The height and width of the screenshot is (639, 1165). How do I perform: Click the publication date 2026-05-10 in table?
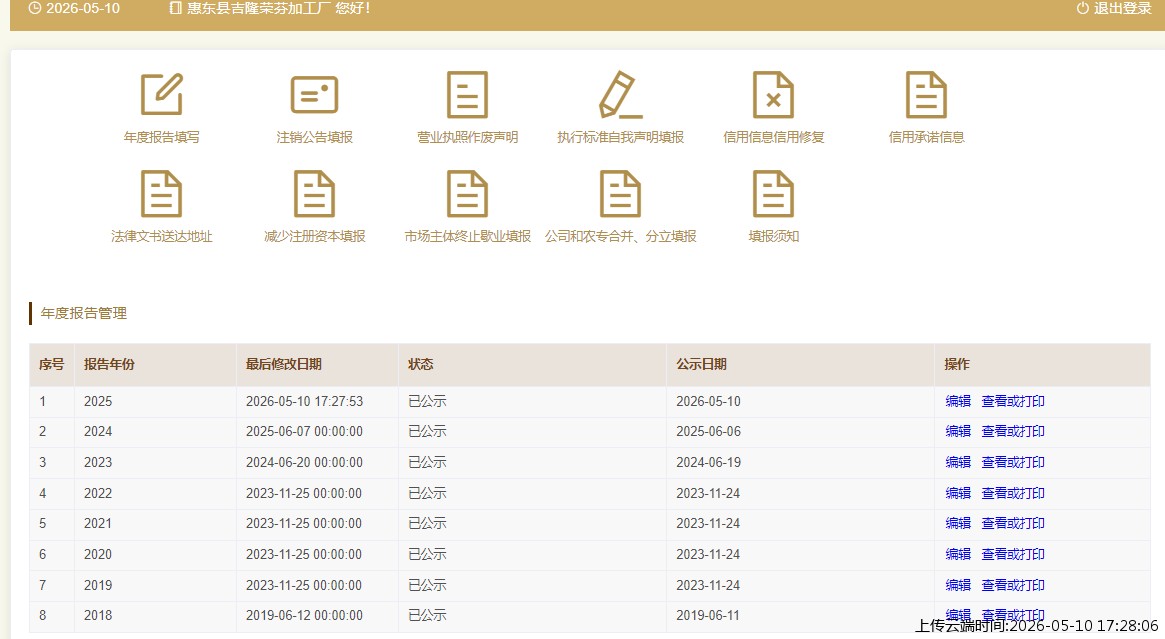[x=708, y=401]
